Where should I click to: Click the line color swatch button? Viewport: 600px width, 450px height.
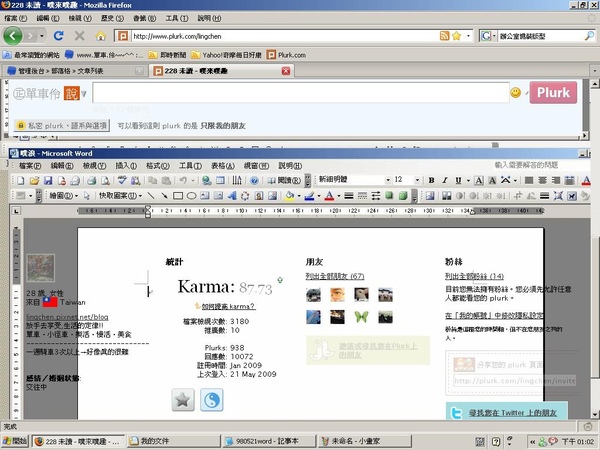coord(309,196)
